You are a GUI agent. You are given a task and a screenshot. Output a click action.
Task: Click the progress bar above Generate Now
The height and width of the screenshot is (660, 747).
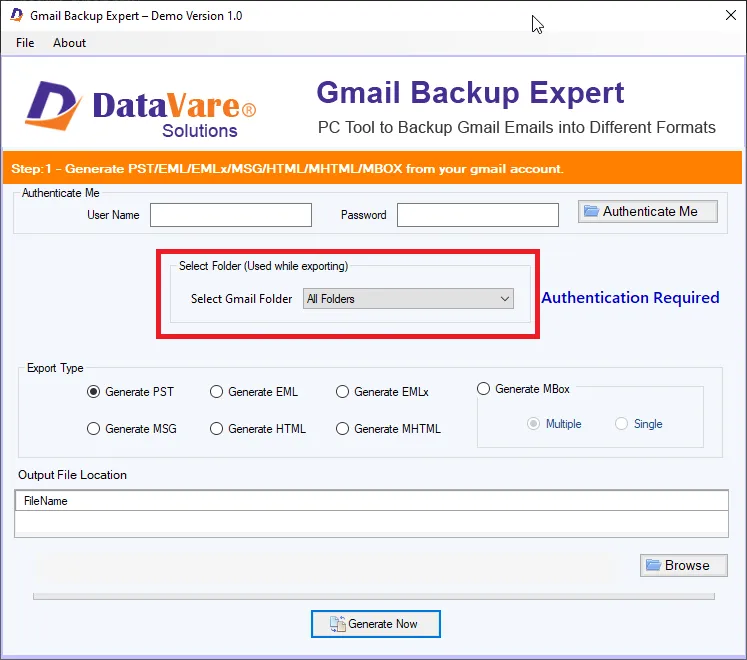(374, 597)
